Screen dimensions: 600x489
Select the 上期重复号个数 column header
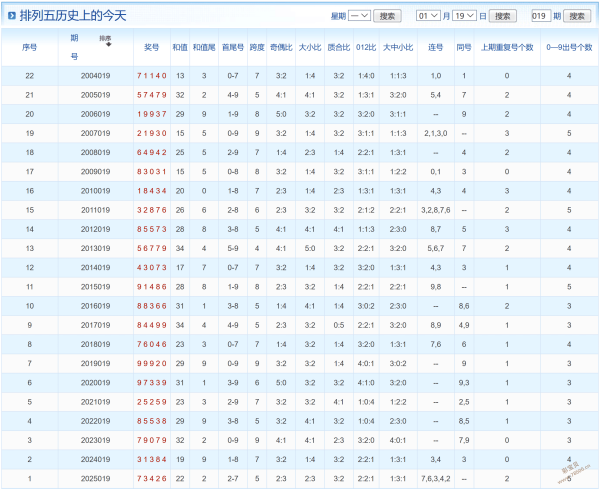coord(506,47)
